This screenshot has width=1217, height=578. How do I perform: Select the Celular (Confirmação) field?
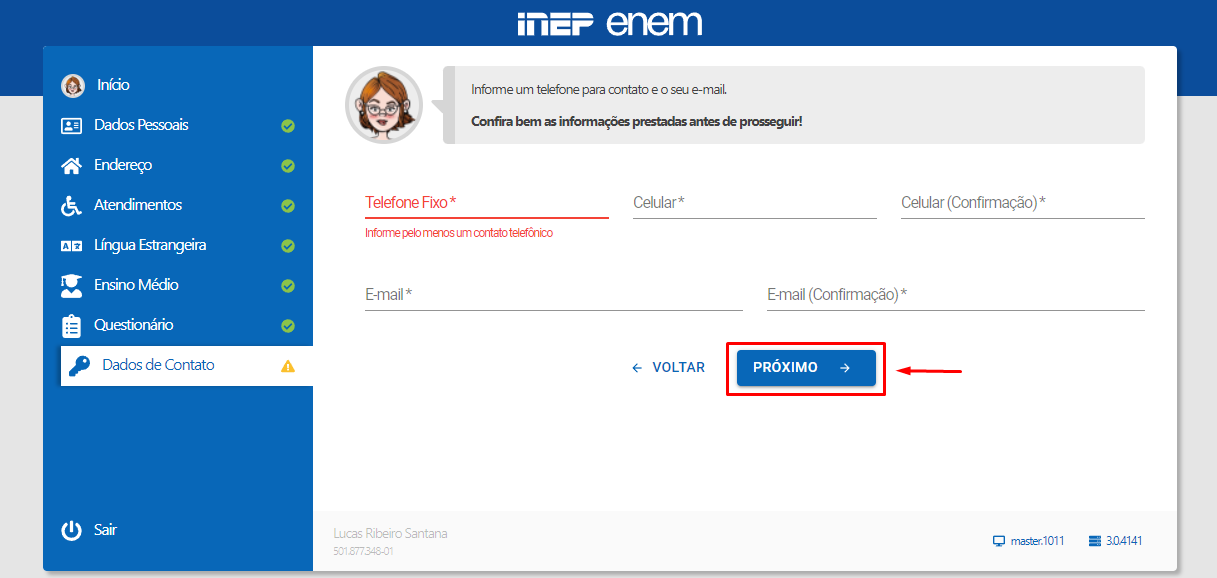pyautogui.click(x=1022, y=203)
